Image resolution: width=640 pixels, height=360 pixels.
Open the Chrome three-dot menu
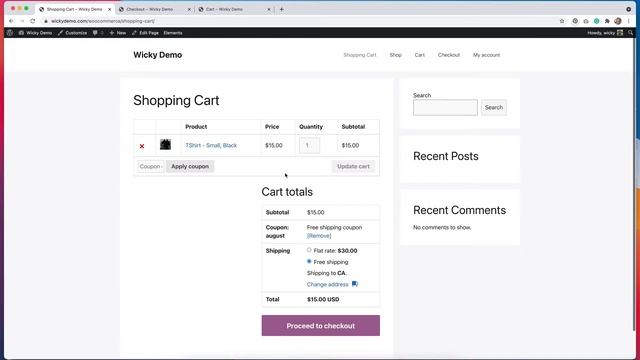(629, 21)
